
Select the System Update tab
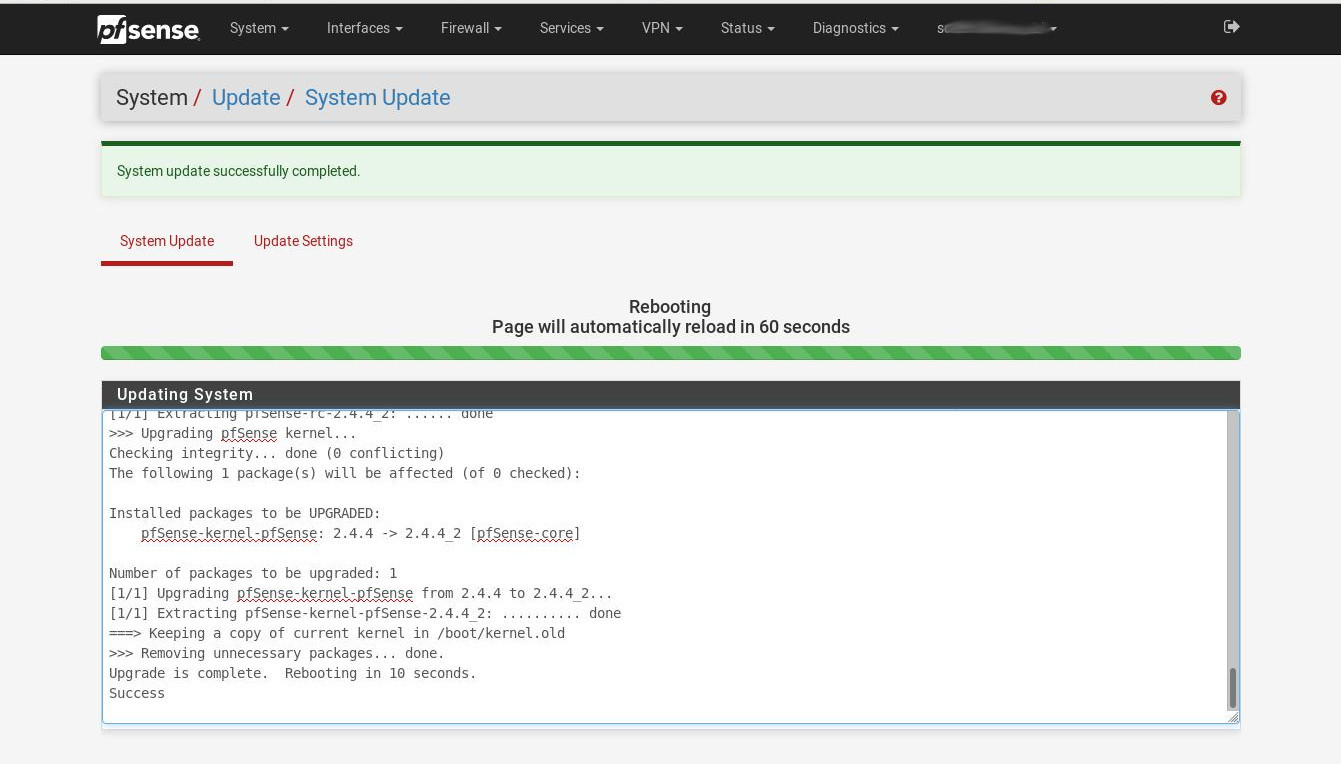point(167,241)
